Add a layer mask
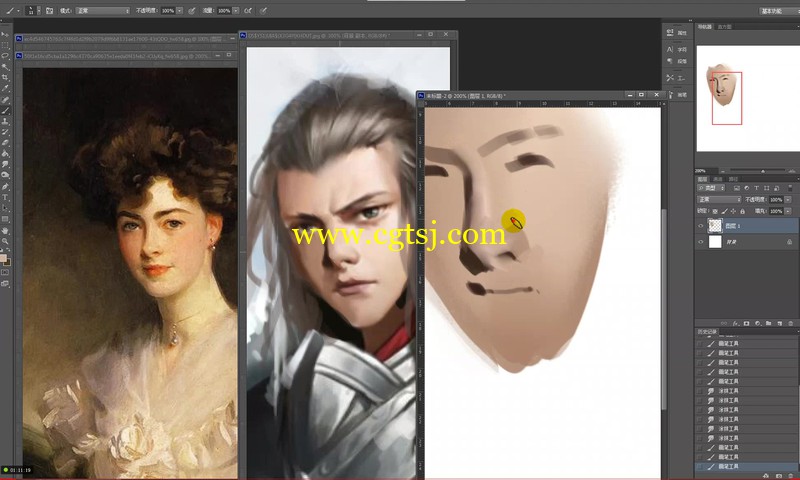 746,323
